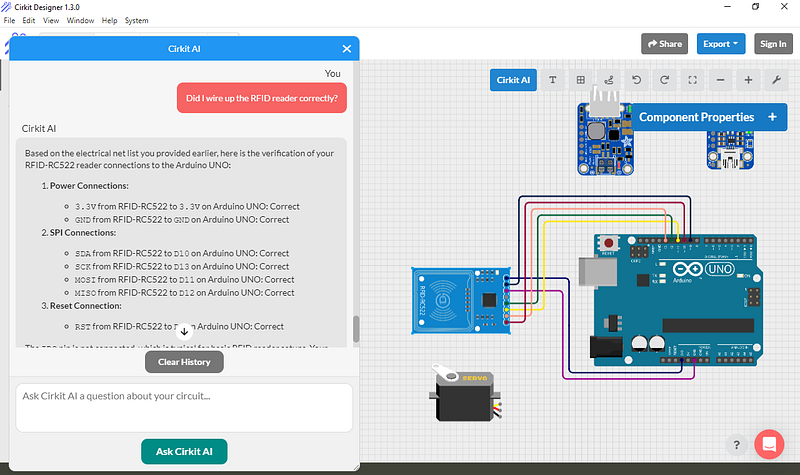Click the 3.3V connection line text
Image resolution: width=800 pixels, height=475 pixels.
187,207
